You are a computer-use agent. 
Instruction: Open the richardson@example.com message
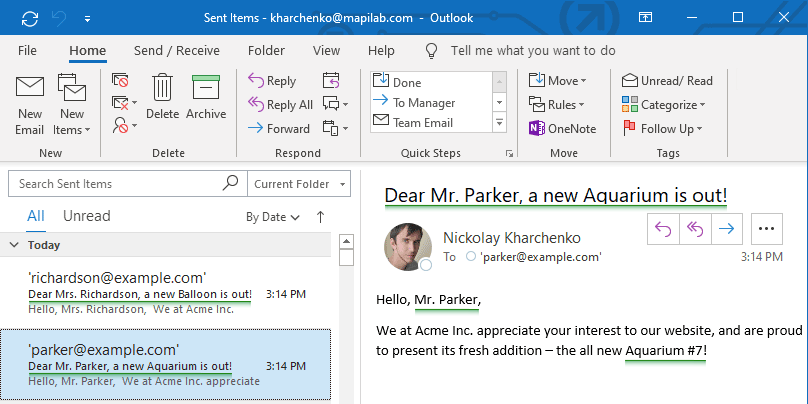[x=165, y=292]
